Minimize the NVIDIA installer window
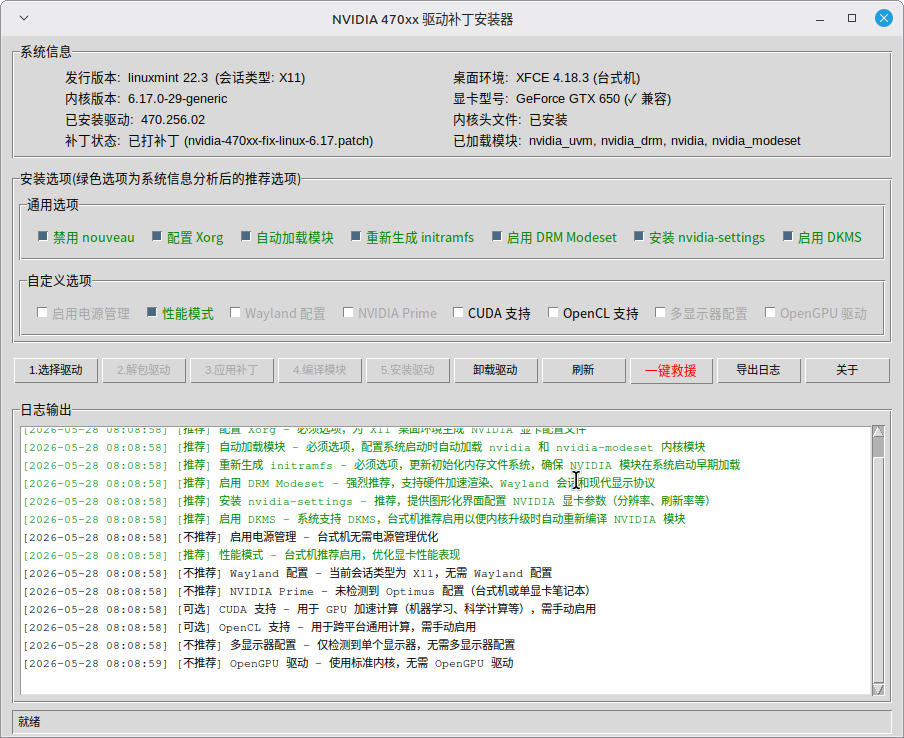The height and width of the screenshot is (738, 904). pyautogui.click(x=820, y=19)
